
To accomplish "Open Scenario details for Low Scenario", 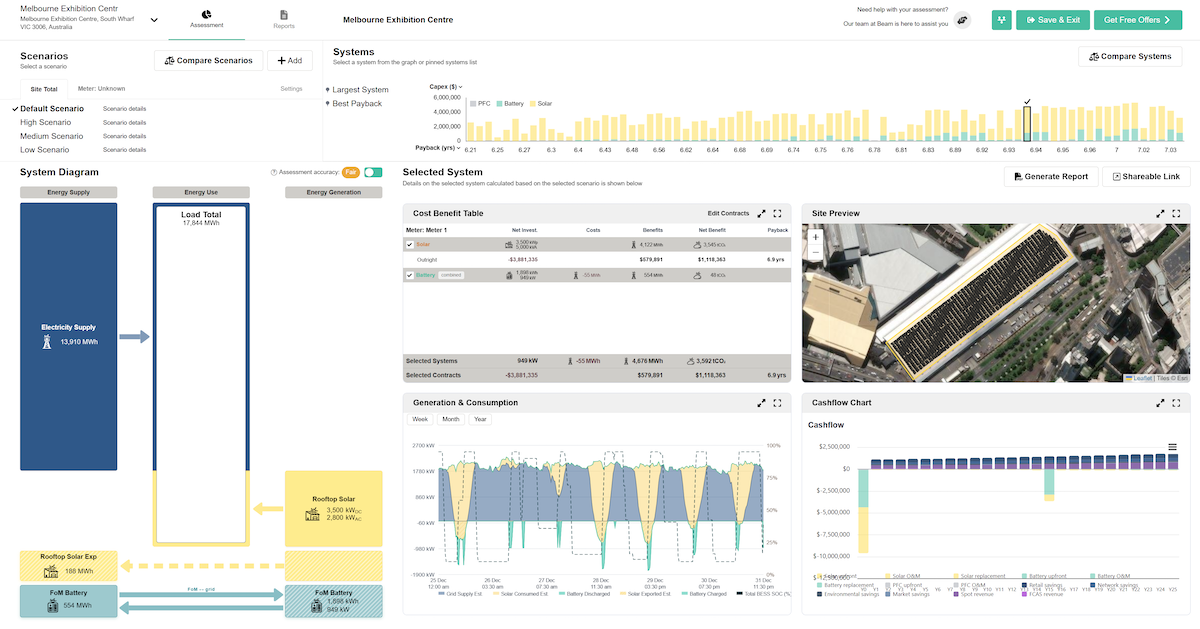I will click(125, 150).
